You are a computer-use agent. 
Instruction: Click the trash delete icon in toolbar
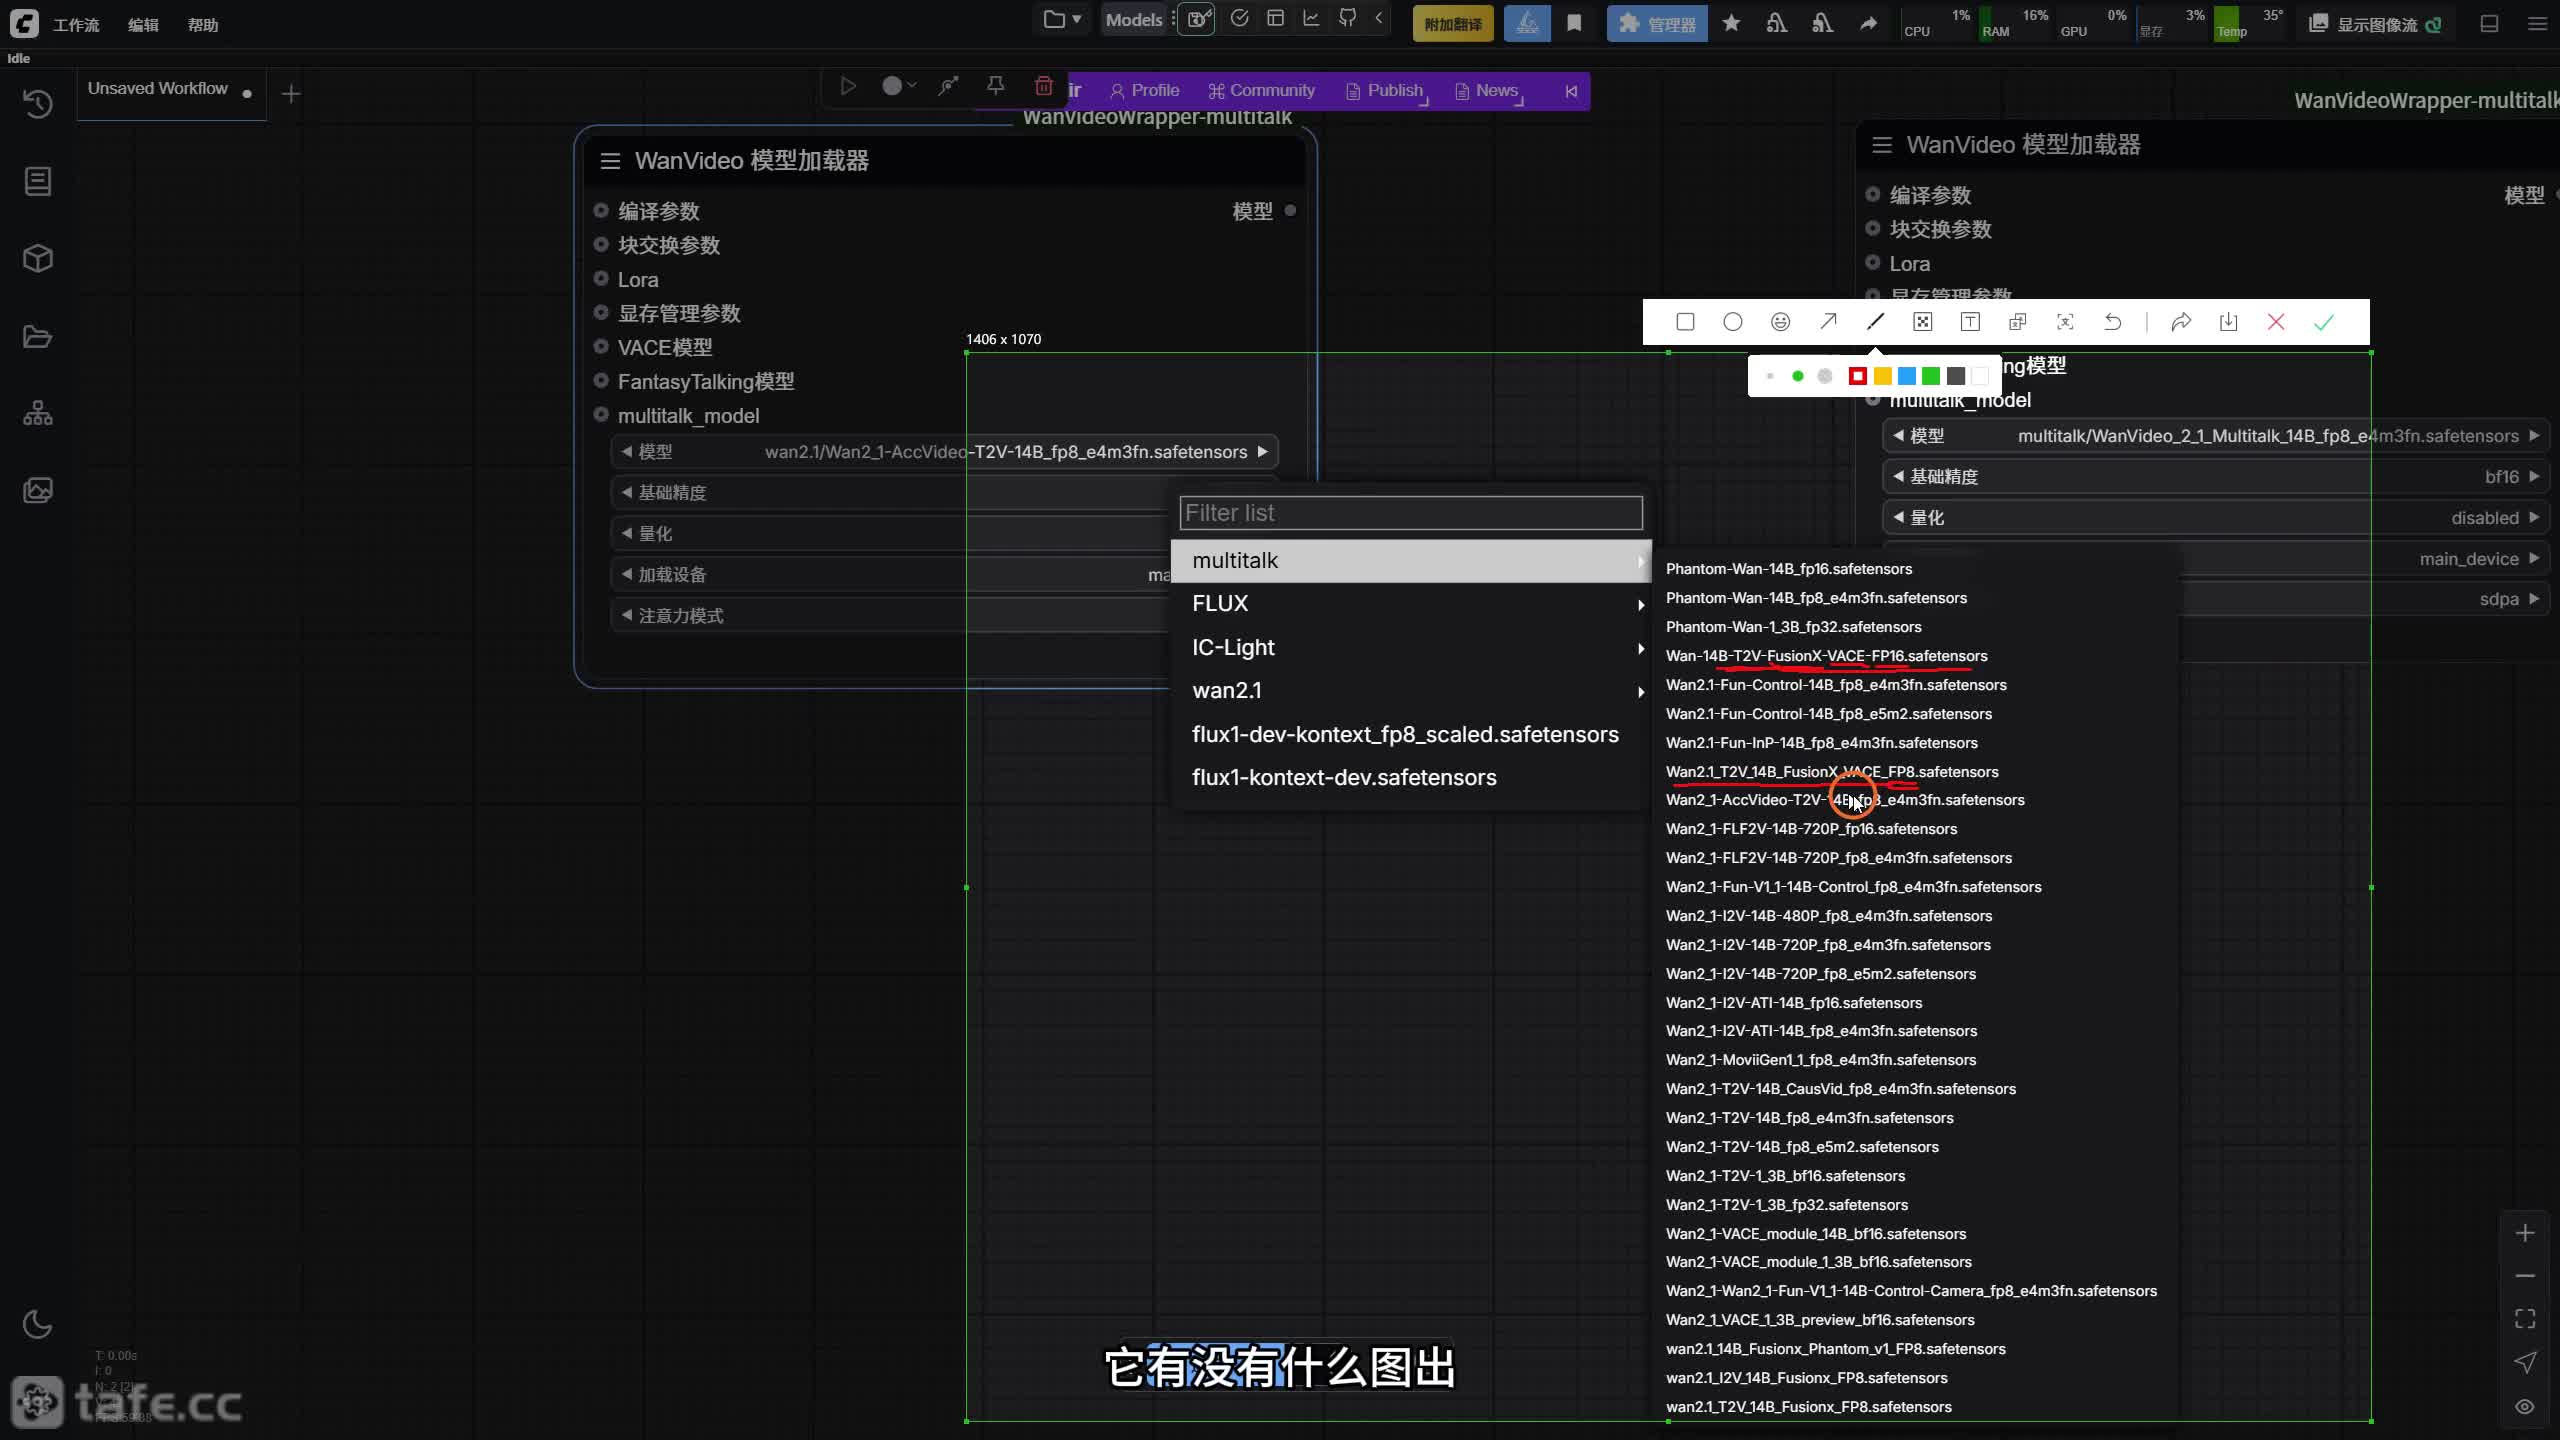coord(1043,86)
